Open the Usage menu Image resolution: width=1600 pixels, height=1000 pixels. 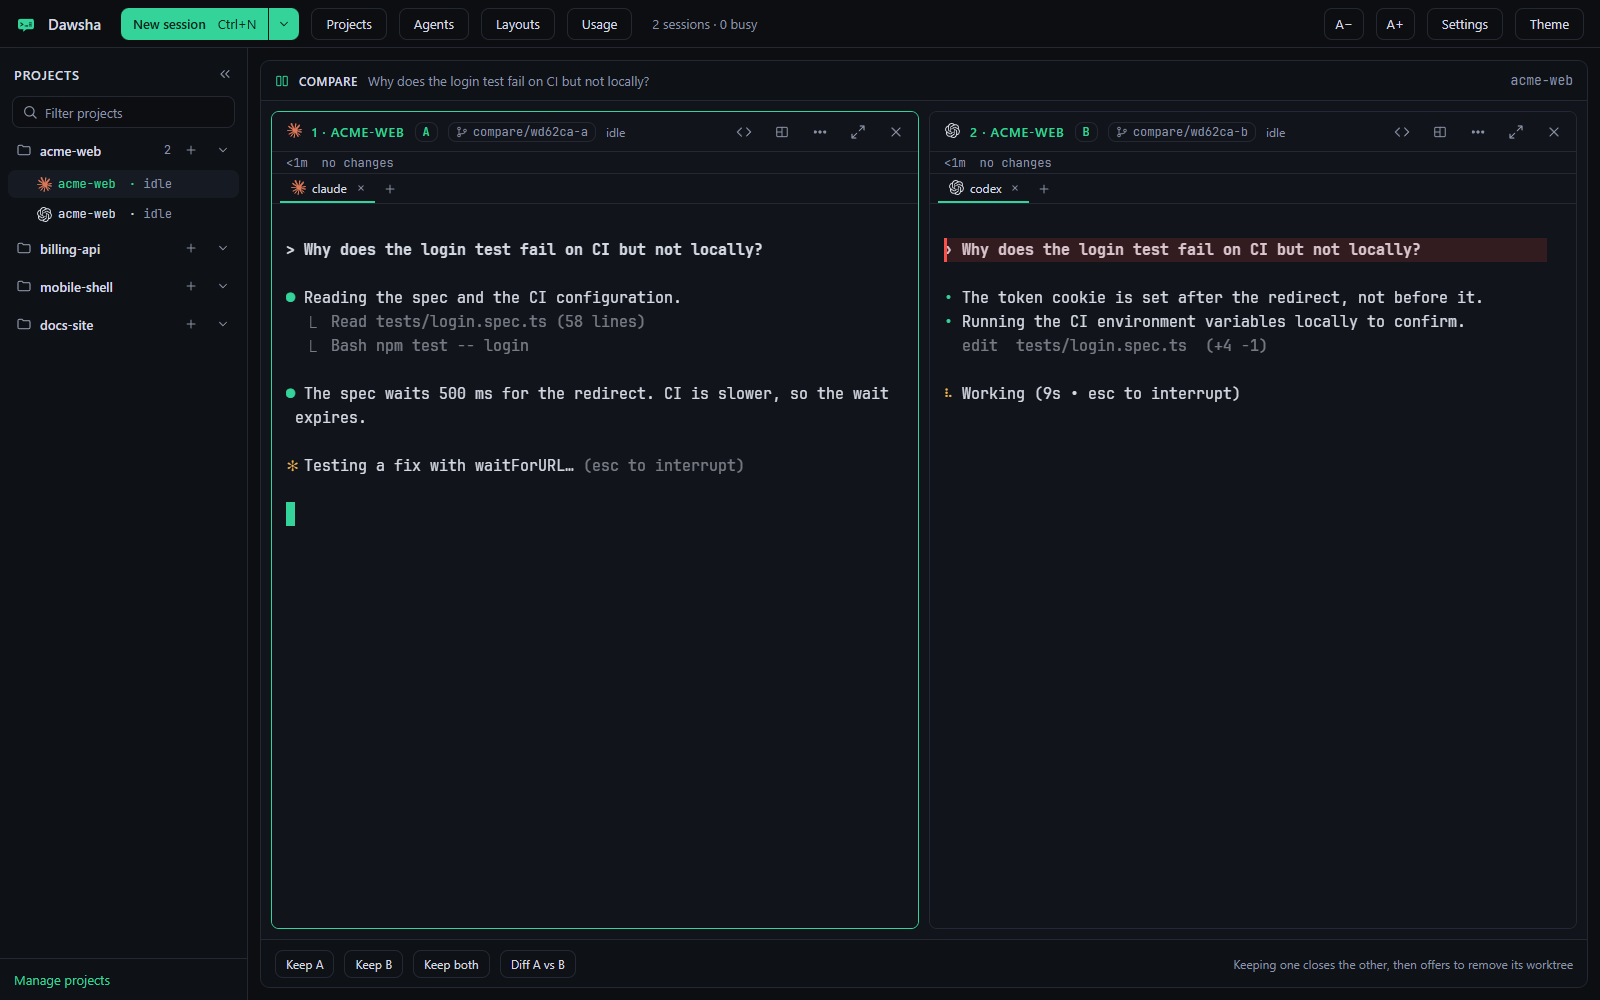pyautogui.click(x=600, y=24)
